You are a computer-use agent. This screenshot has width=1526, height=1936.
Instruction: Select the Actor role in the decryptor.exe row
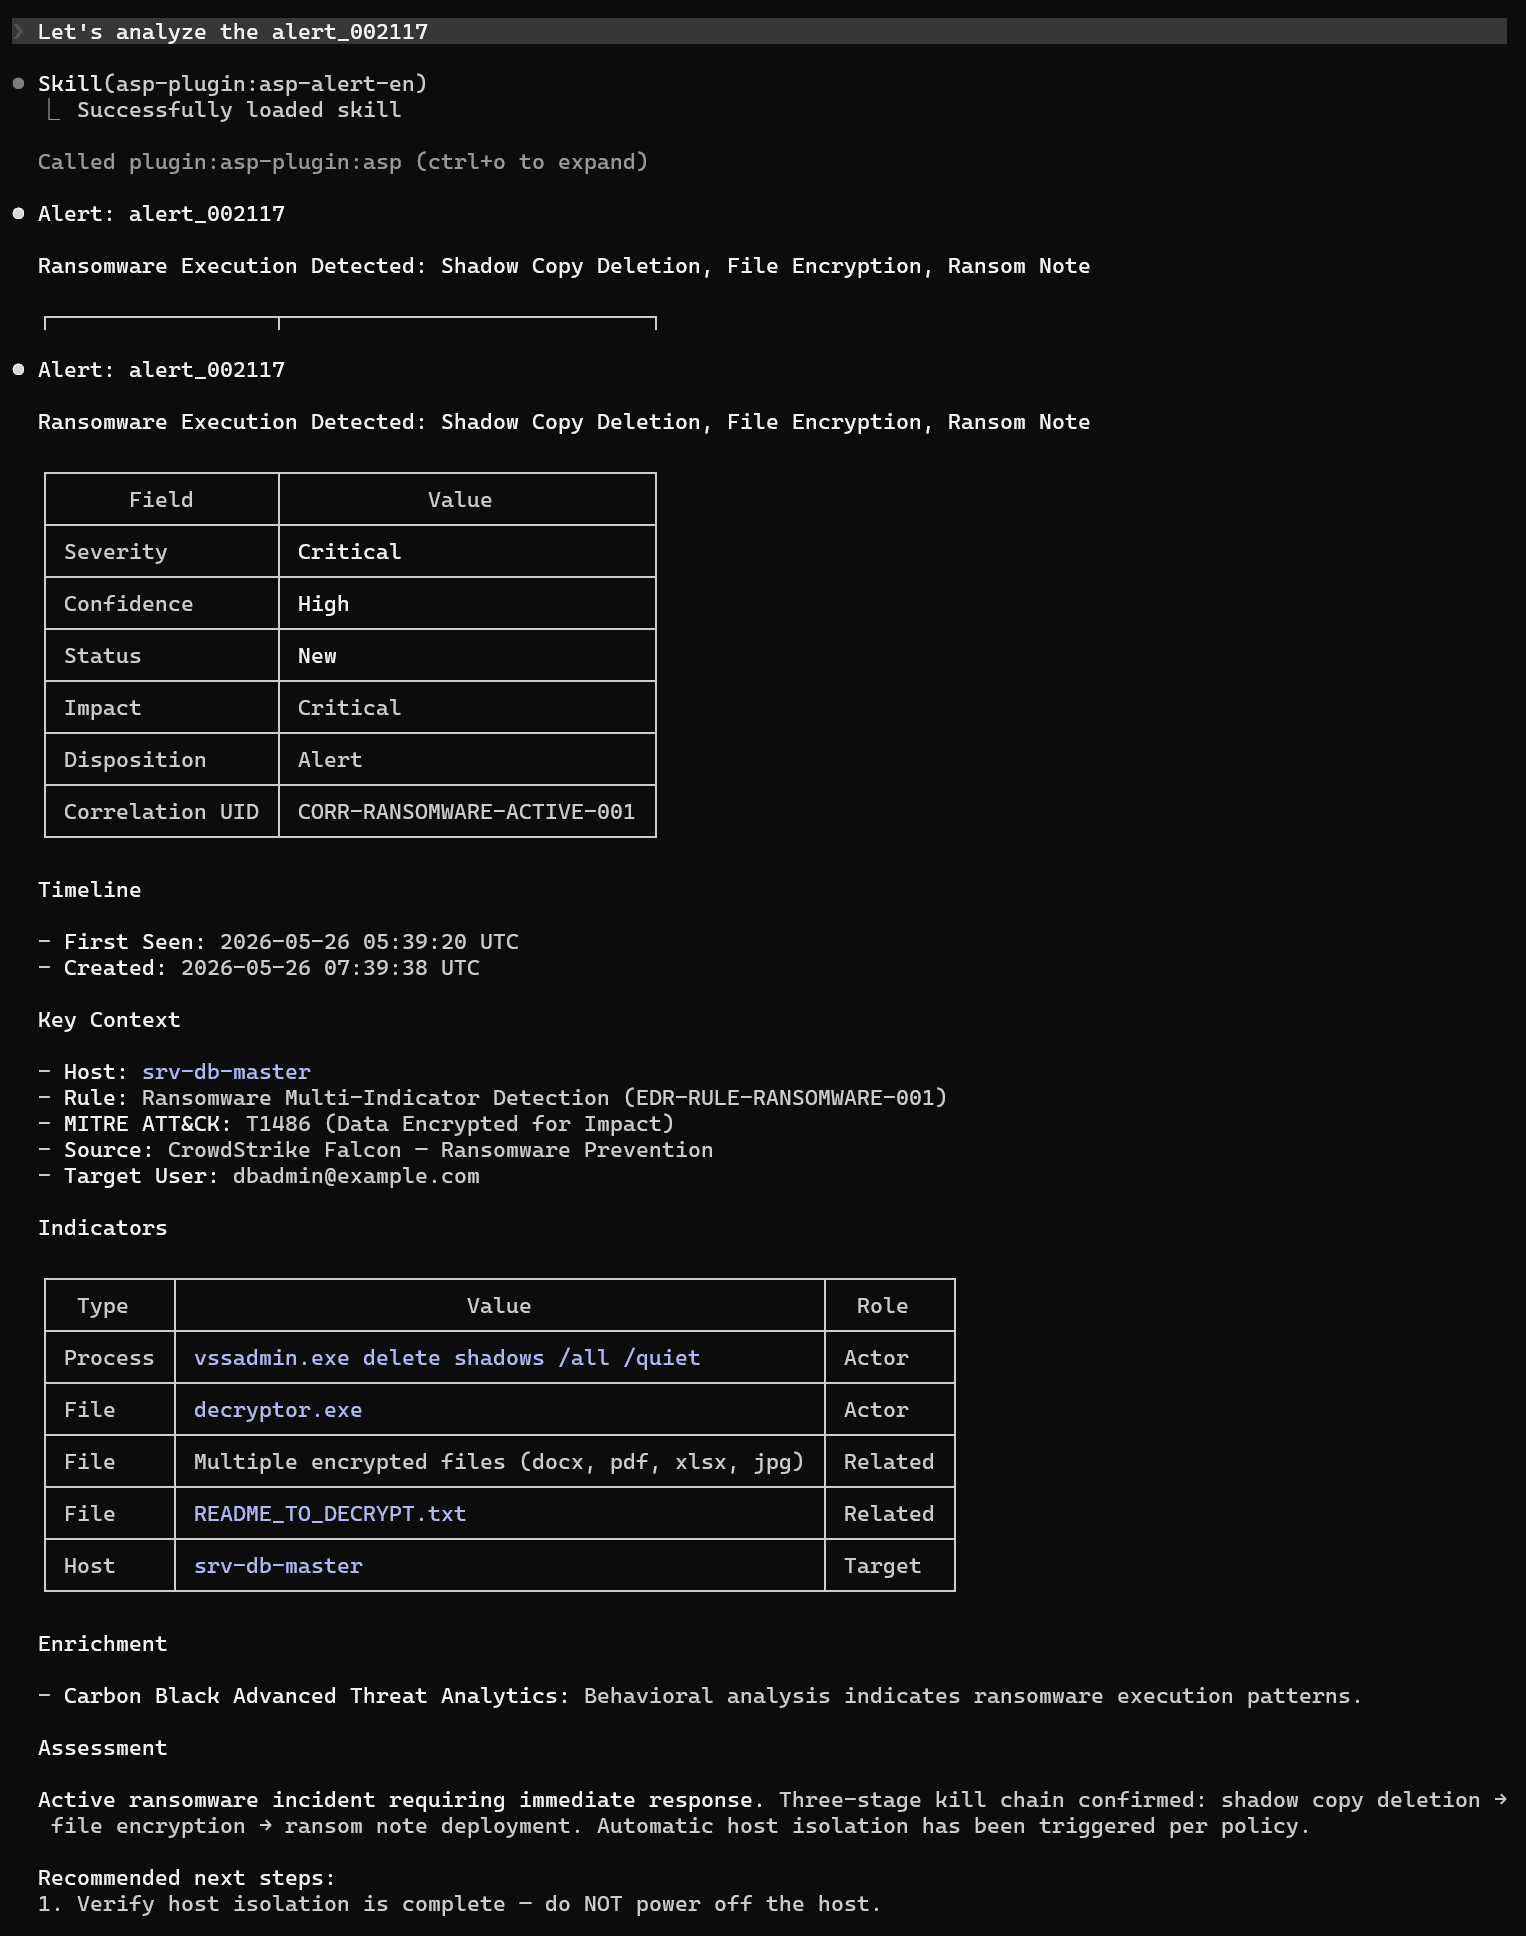(x=876, y=1410)
